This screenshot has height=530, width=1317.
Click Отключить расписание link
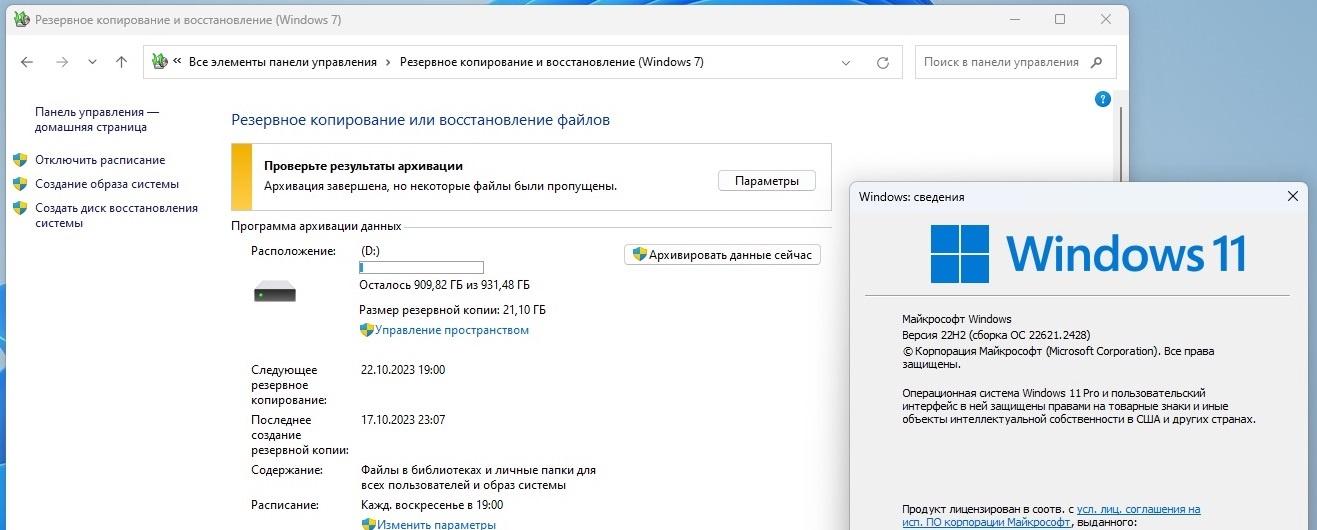[100, 160]
